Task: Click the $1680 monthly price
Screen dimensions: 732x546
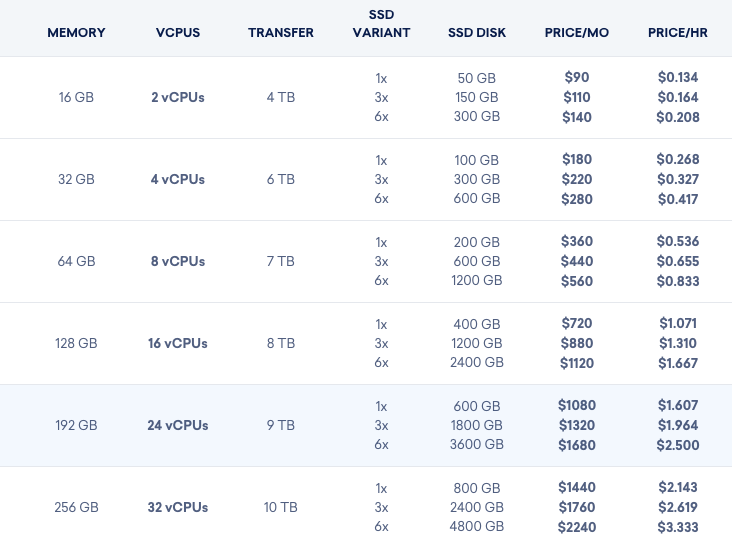Action: pyautogui.click(x=577, y=445)
